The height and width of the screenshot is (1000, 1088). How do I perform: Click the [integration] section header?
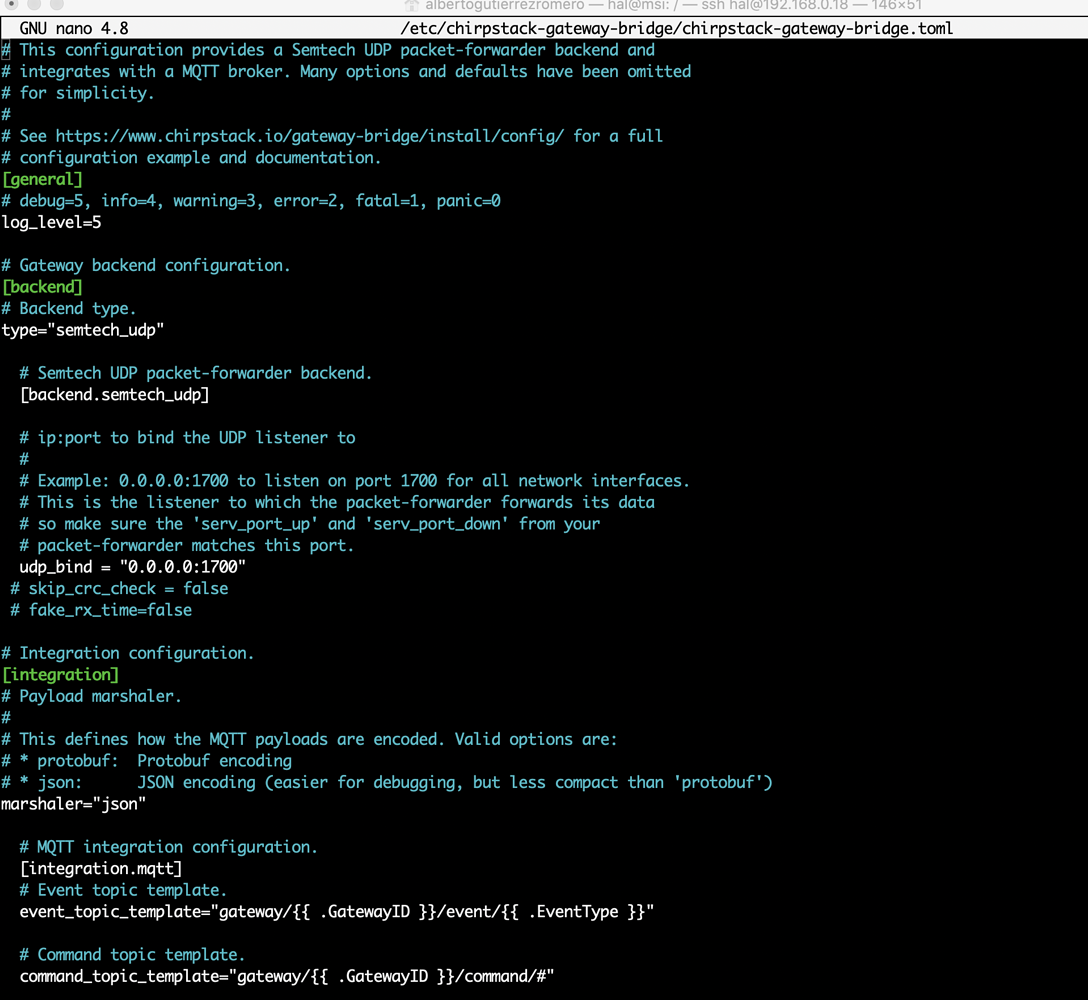pyautogui.click(x=60, y=674)
